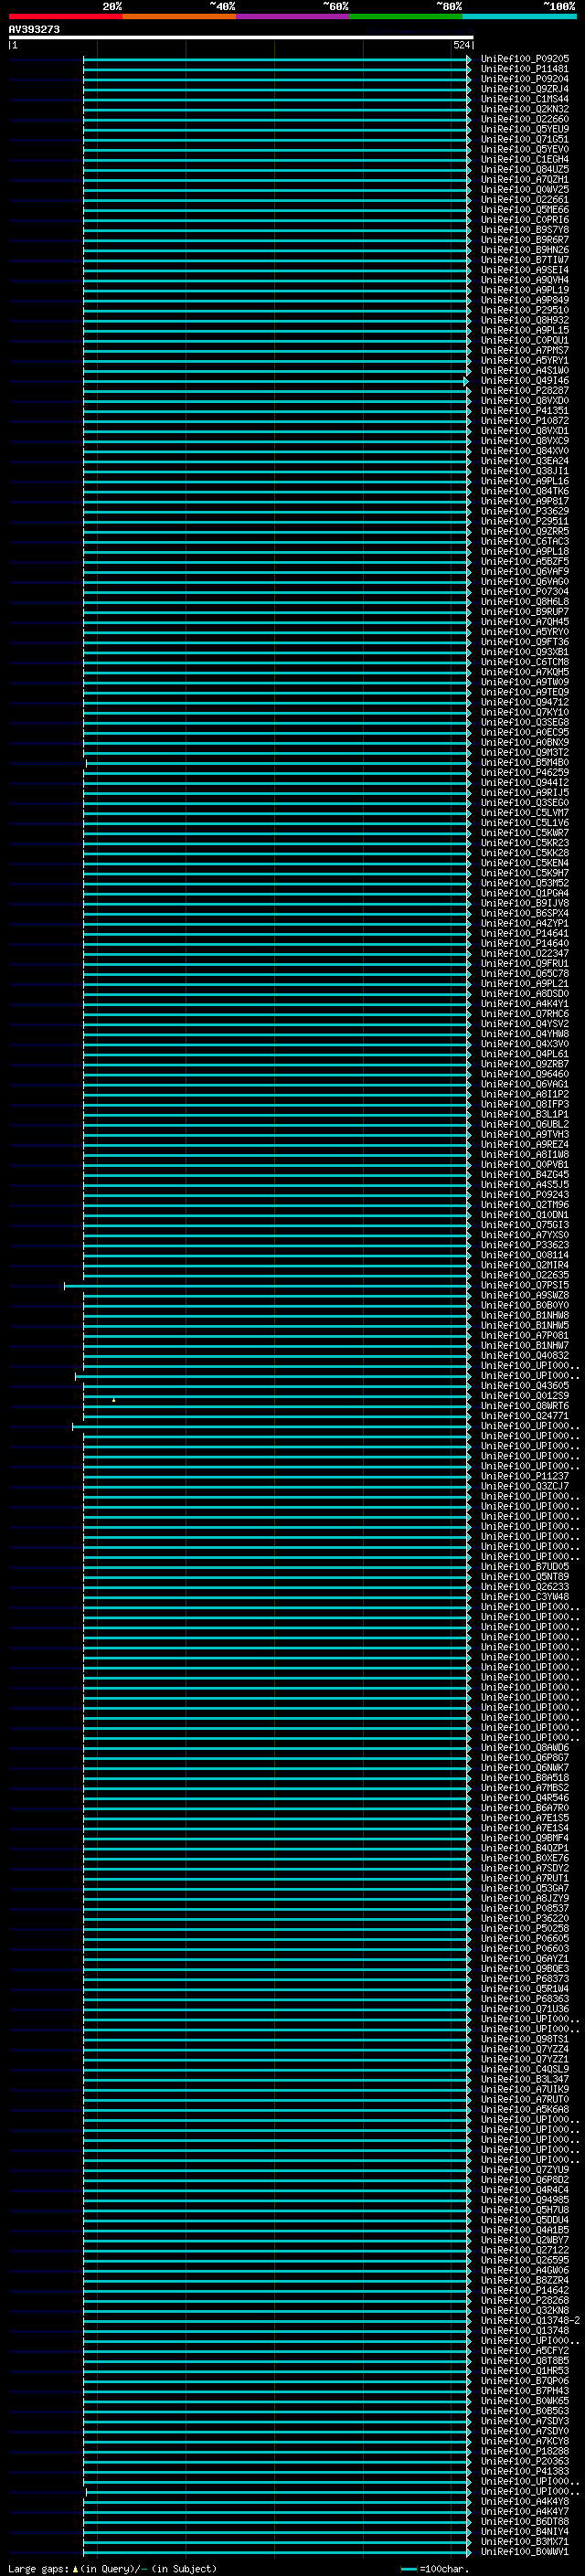Select the UniRef100_P46259 entry

(x=525, y=773)
